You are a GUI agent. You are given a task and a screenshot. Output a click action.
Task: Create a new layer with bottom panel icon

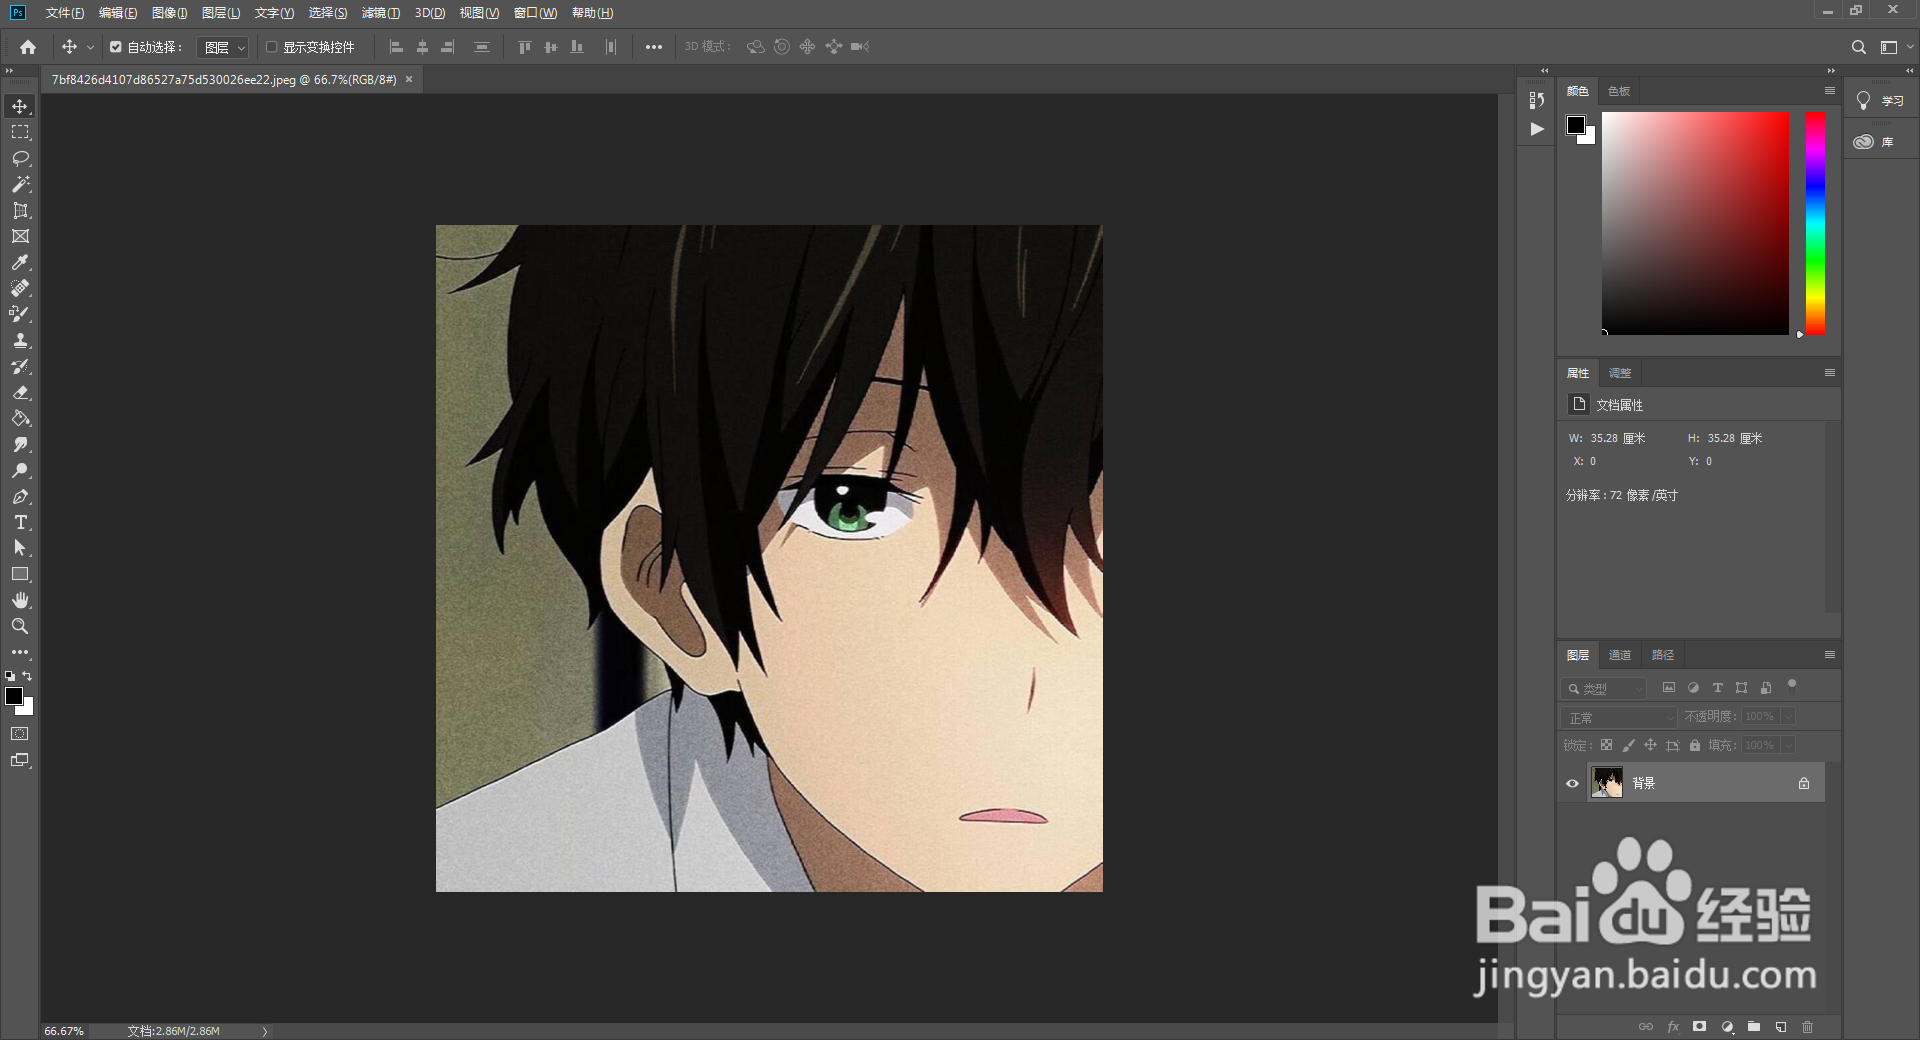click(x=1781, y=1027)
